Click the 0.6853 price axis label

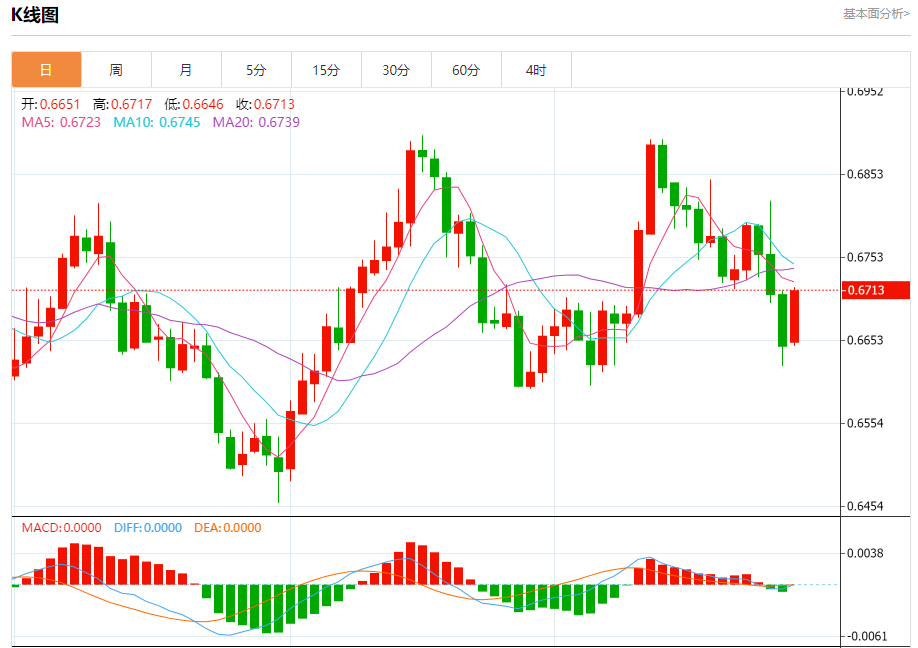click(x=865, y=174)
